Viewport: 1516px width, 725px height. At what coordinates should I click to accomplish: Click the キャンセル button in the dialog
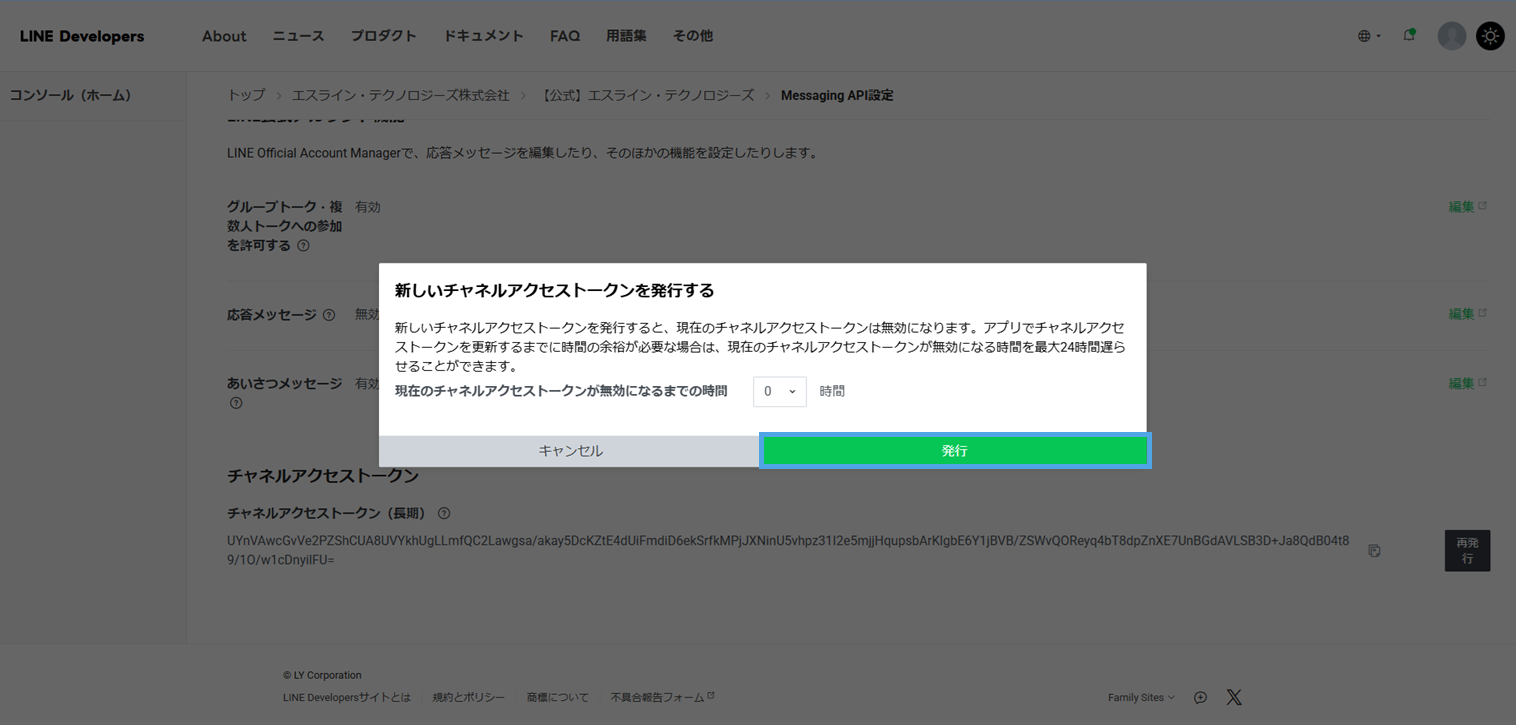click(570, 451)
